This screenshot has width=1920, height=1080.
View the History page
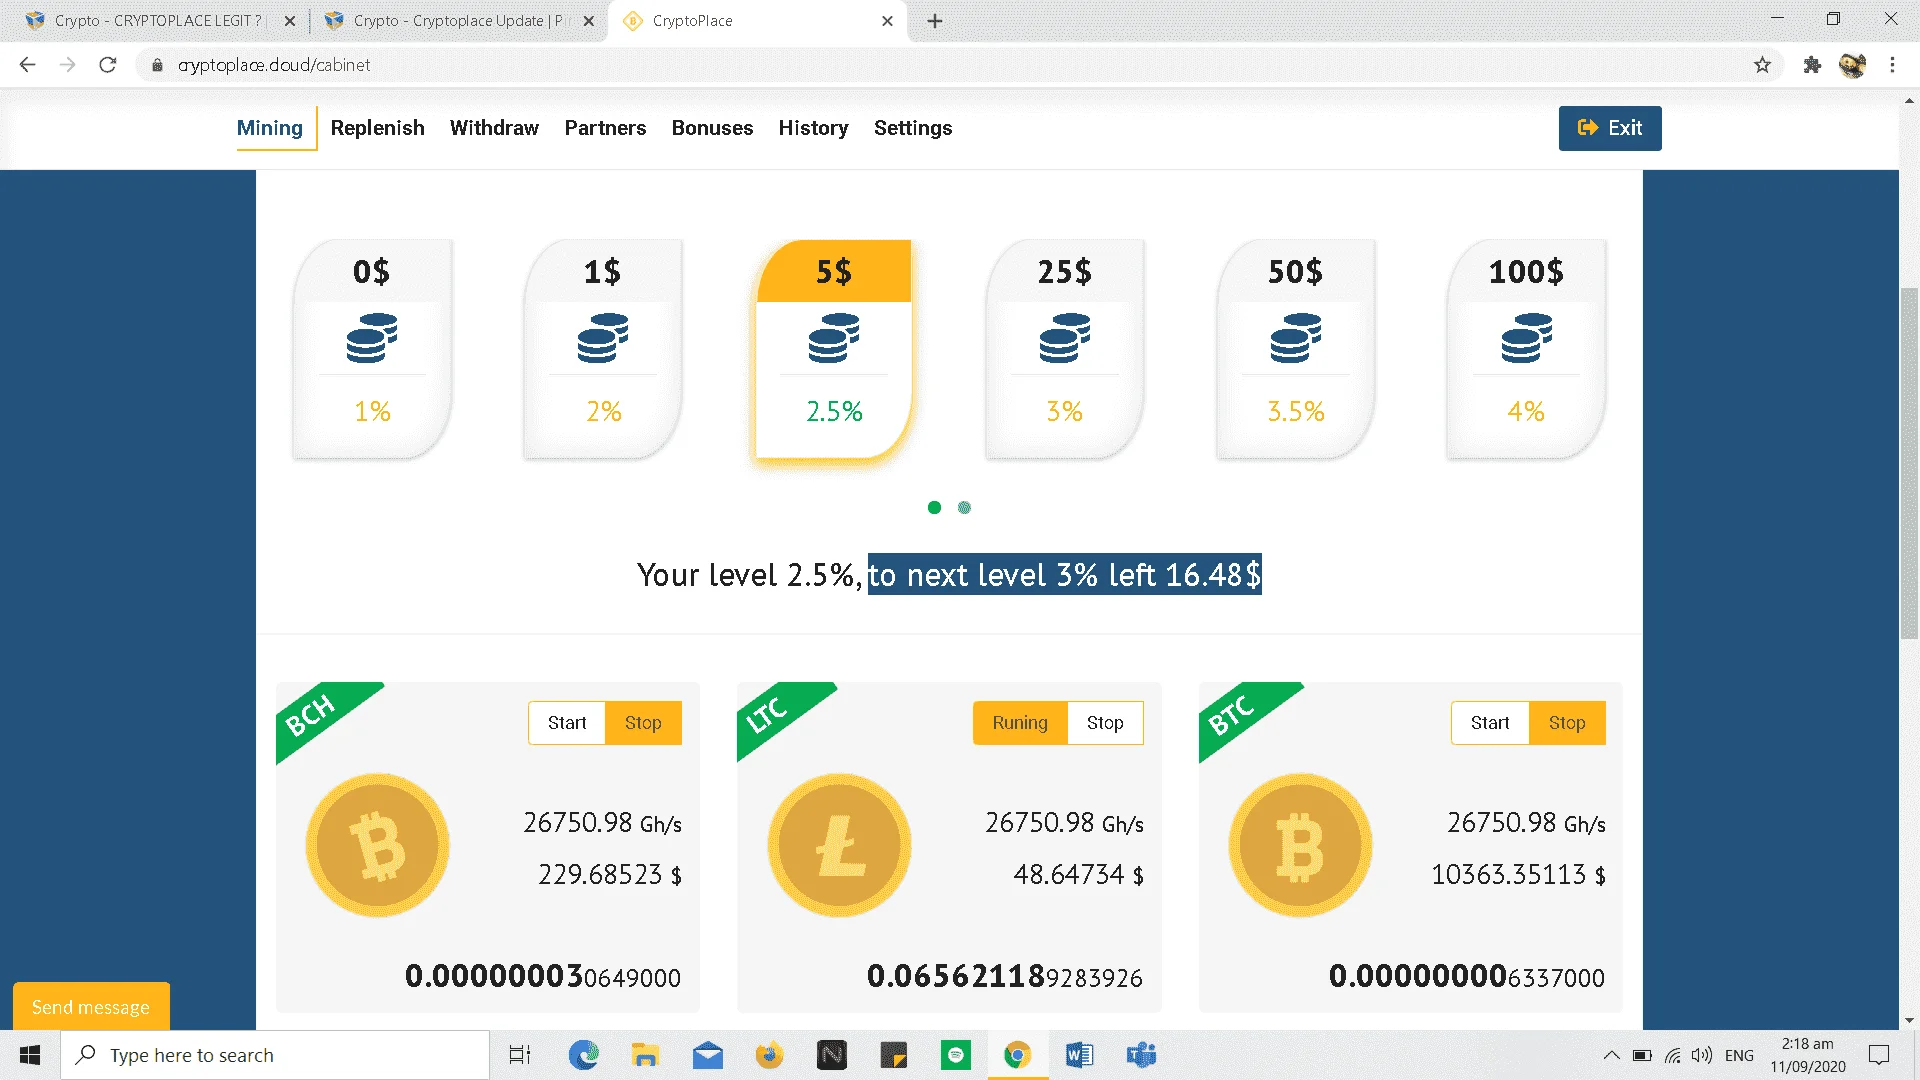813,128
